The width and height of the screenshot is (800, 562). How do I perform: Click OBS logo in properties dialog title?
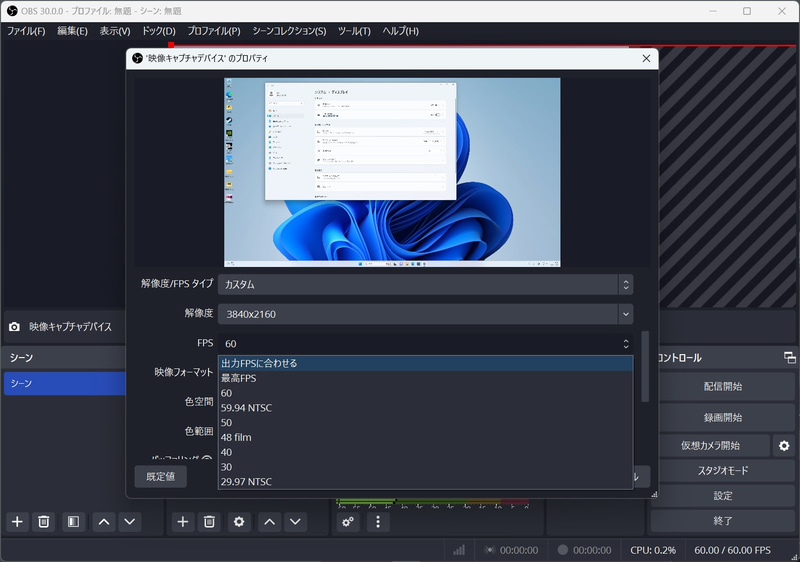pyautogui.click(x=137, y=58)
